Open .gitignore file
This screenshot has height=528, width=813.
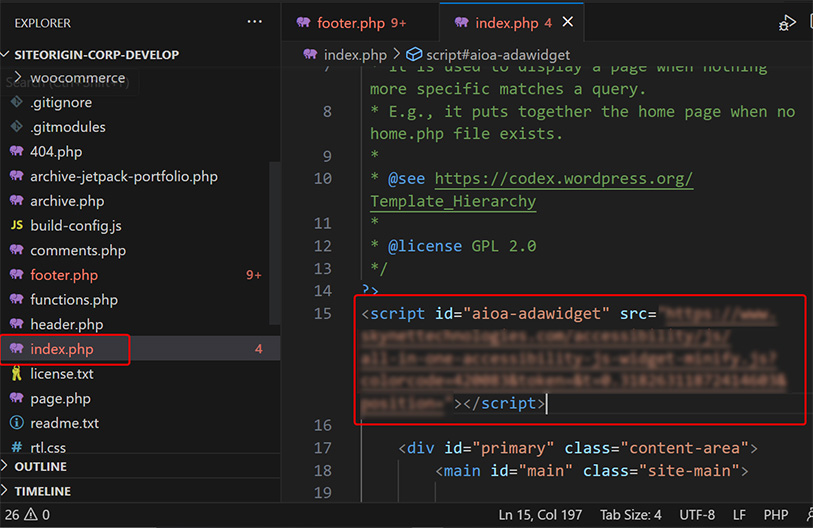click(61, 103)
